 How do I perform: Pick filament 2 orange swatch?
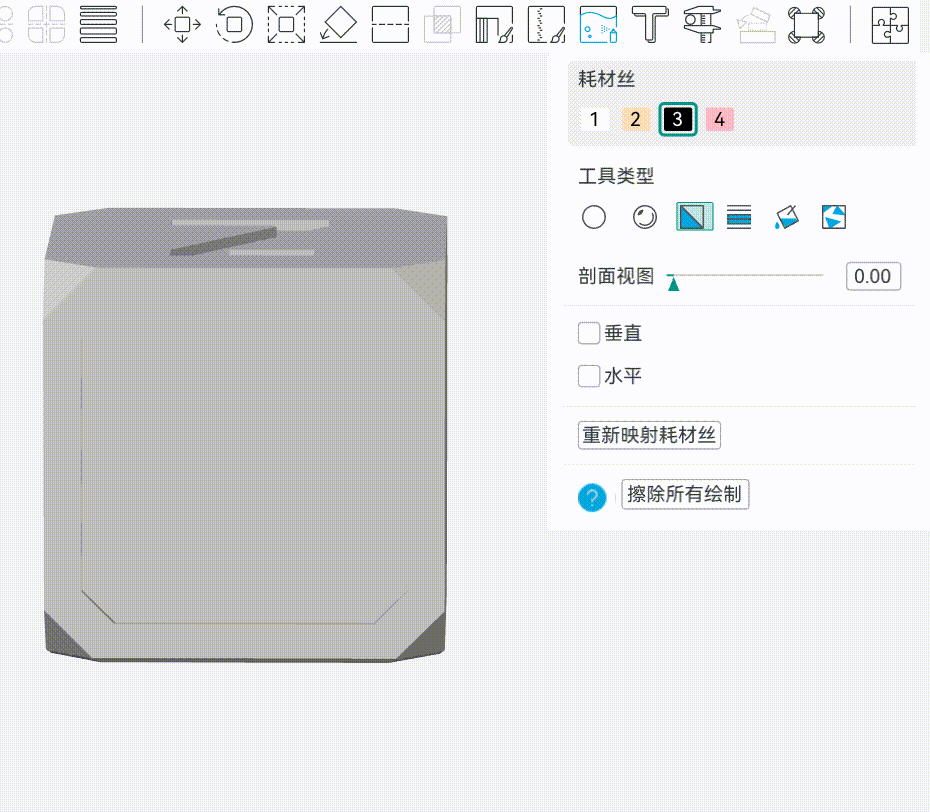pyautogui.click(x=636, y=119)
